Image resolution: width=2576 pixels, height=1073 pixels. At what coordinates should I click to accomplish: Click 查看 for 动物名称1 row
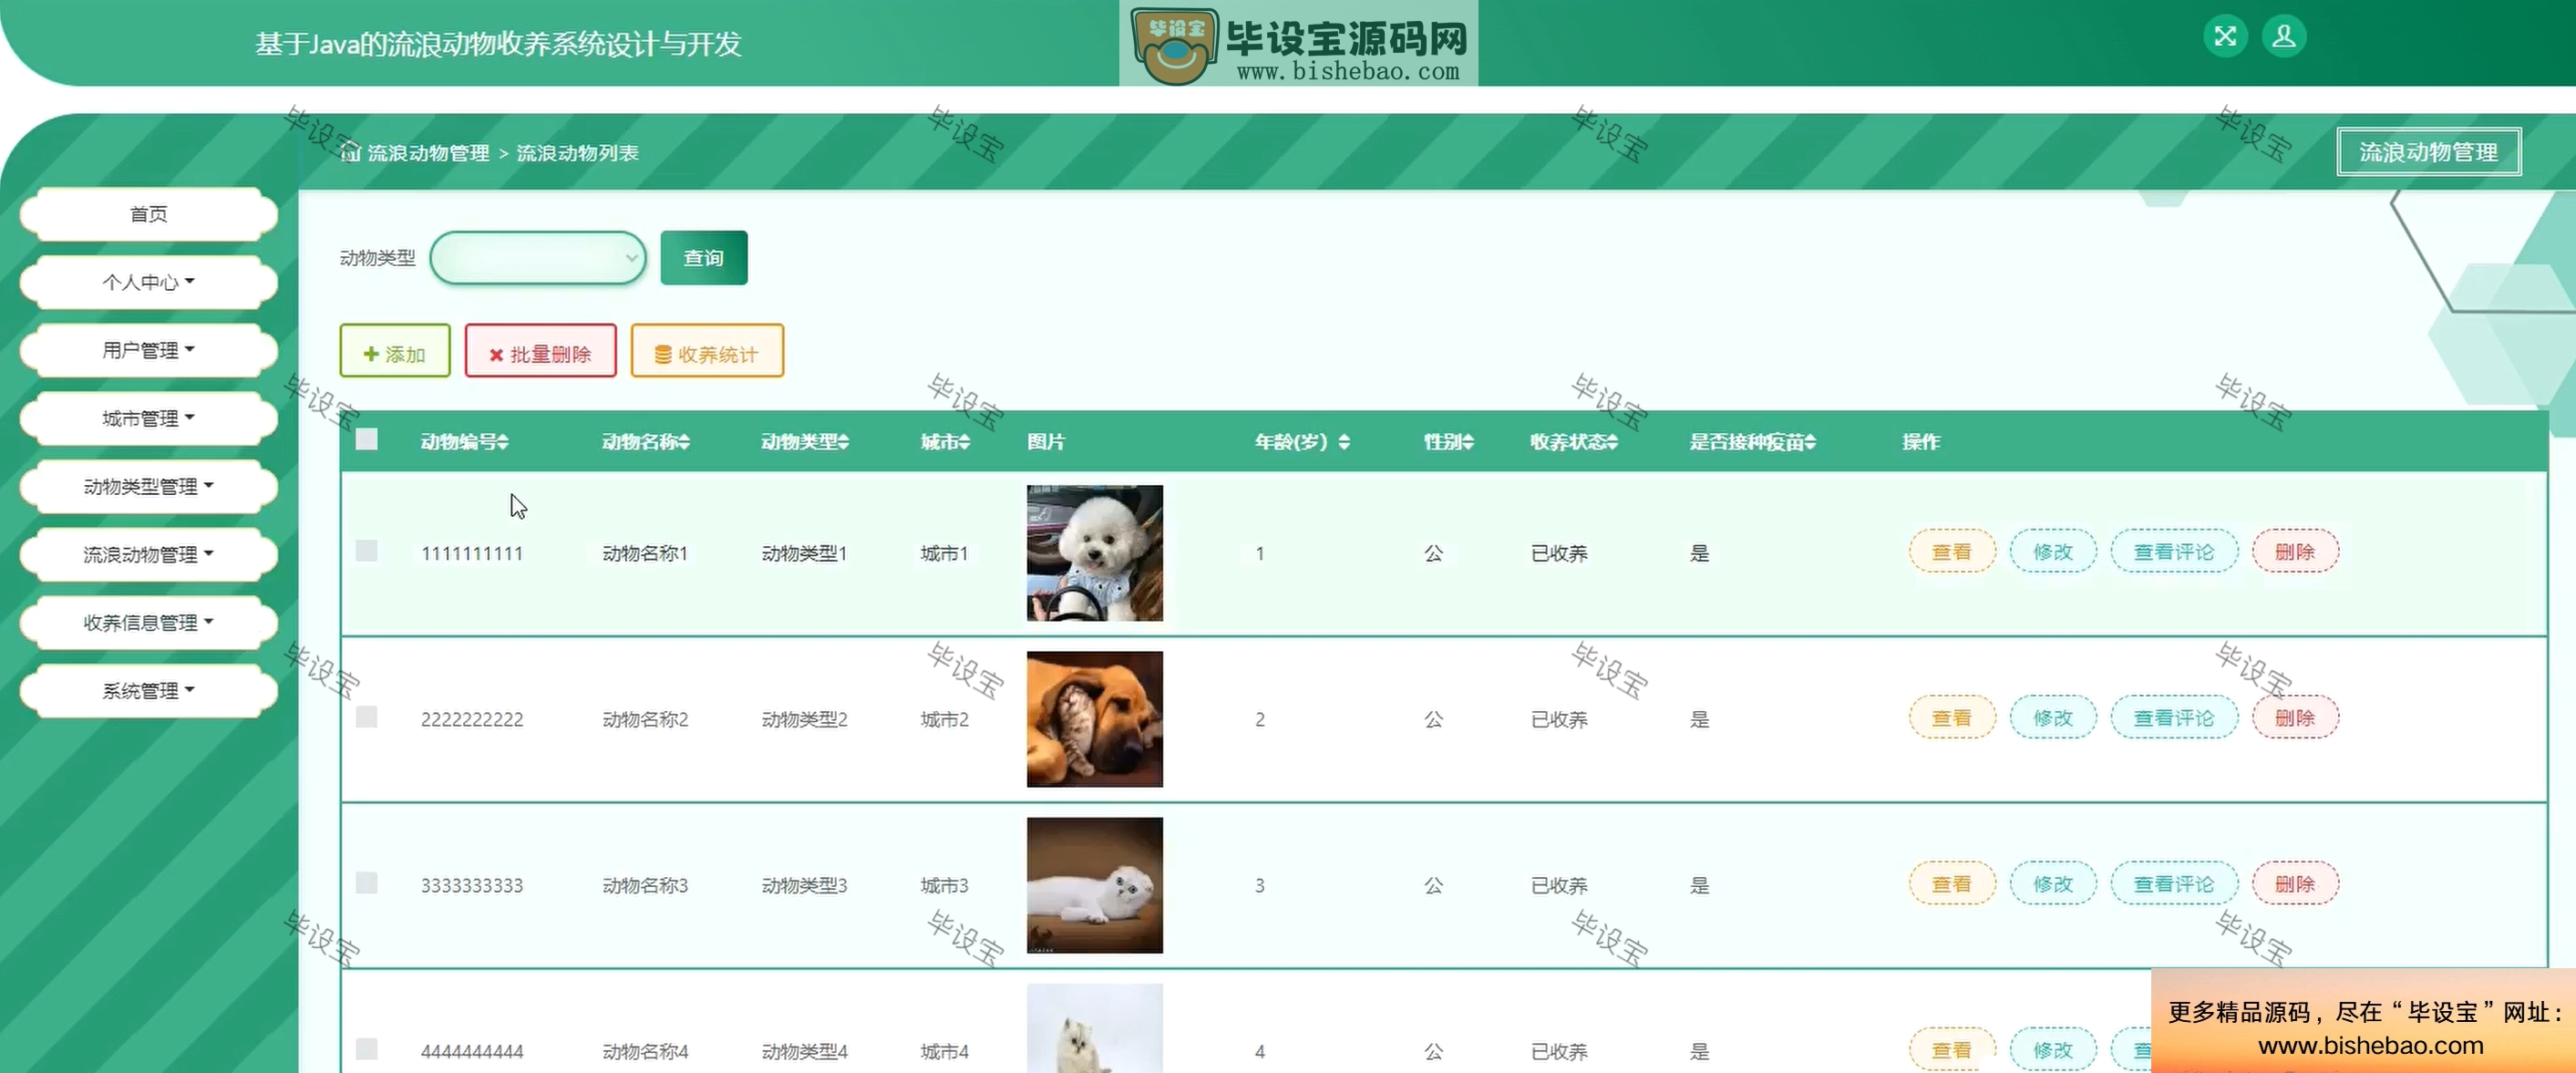[1952, 551]
